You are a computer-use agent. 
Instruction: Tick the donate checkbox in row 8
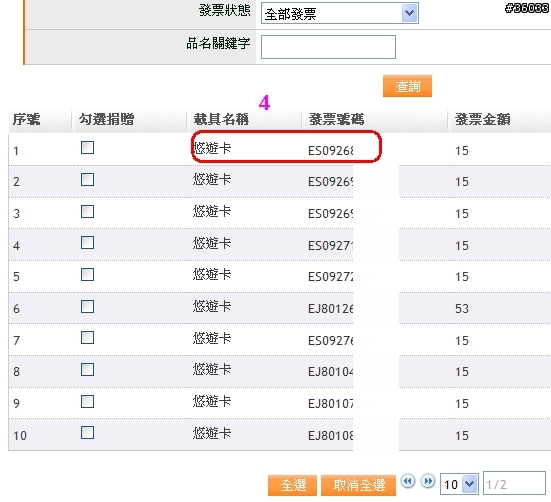click(87, 370)
